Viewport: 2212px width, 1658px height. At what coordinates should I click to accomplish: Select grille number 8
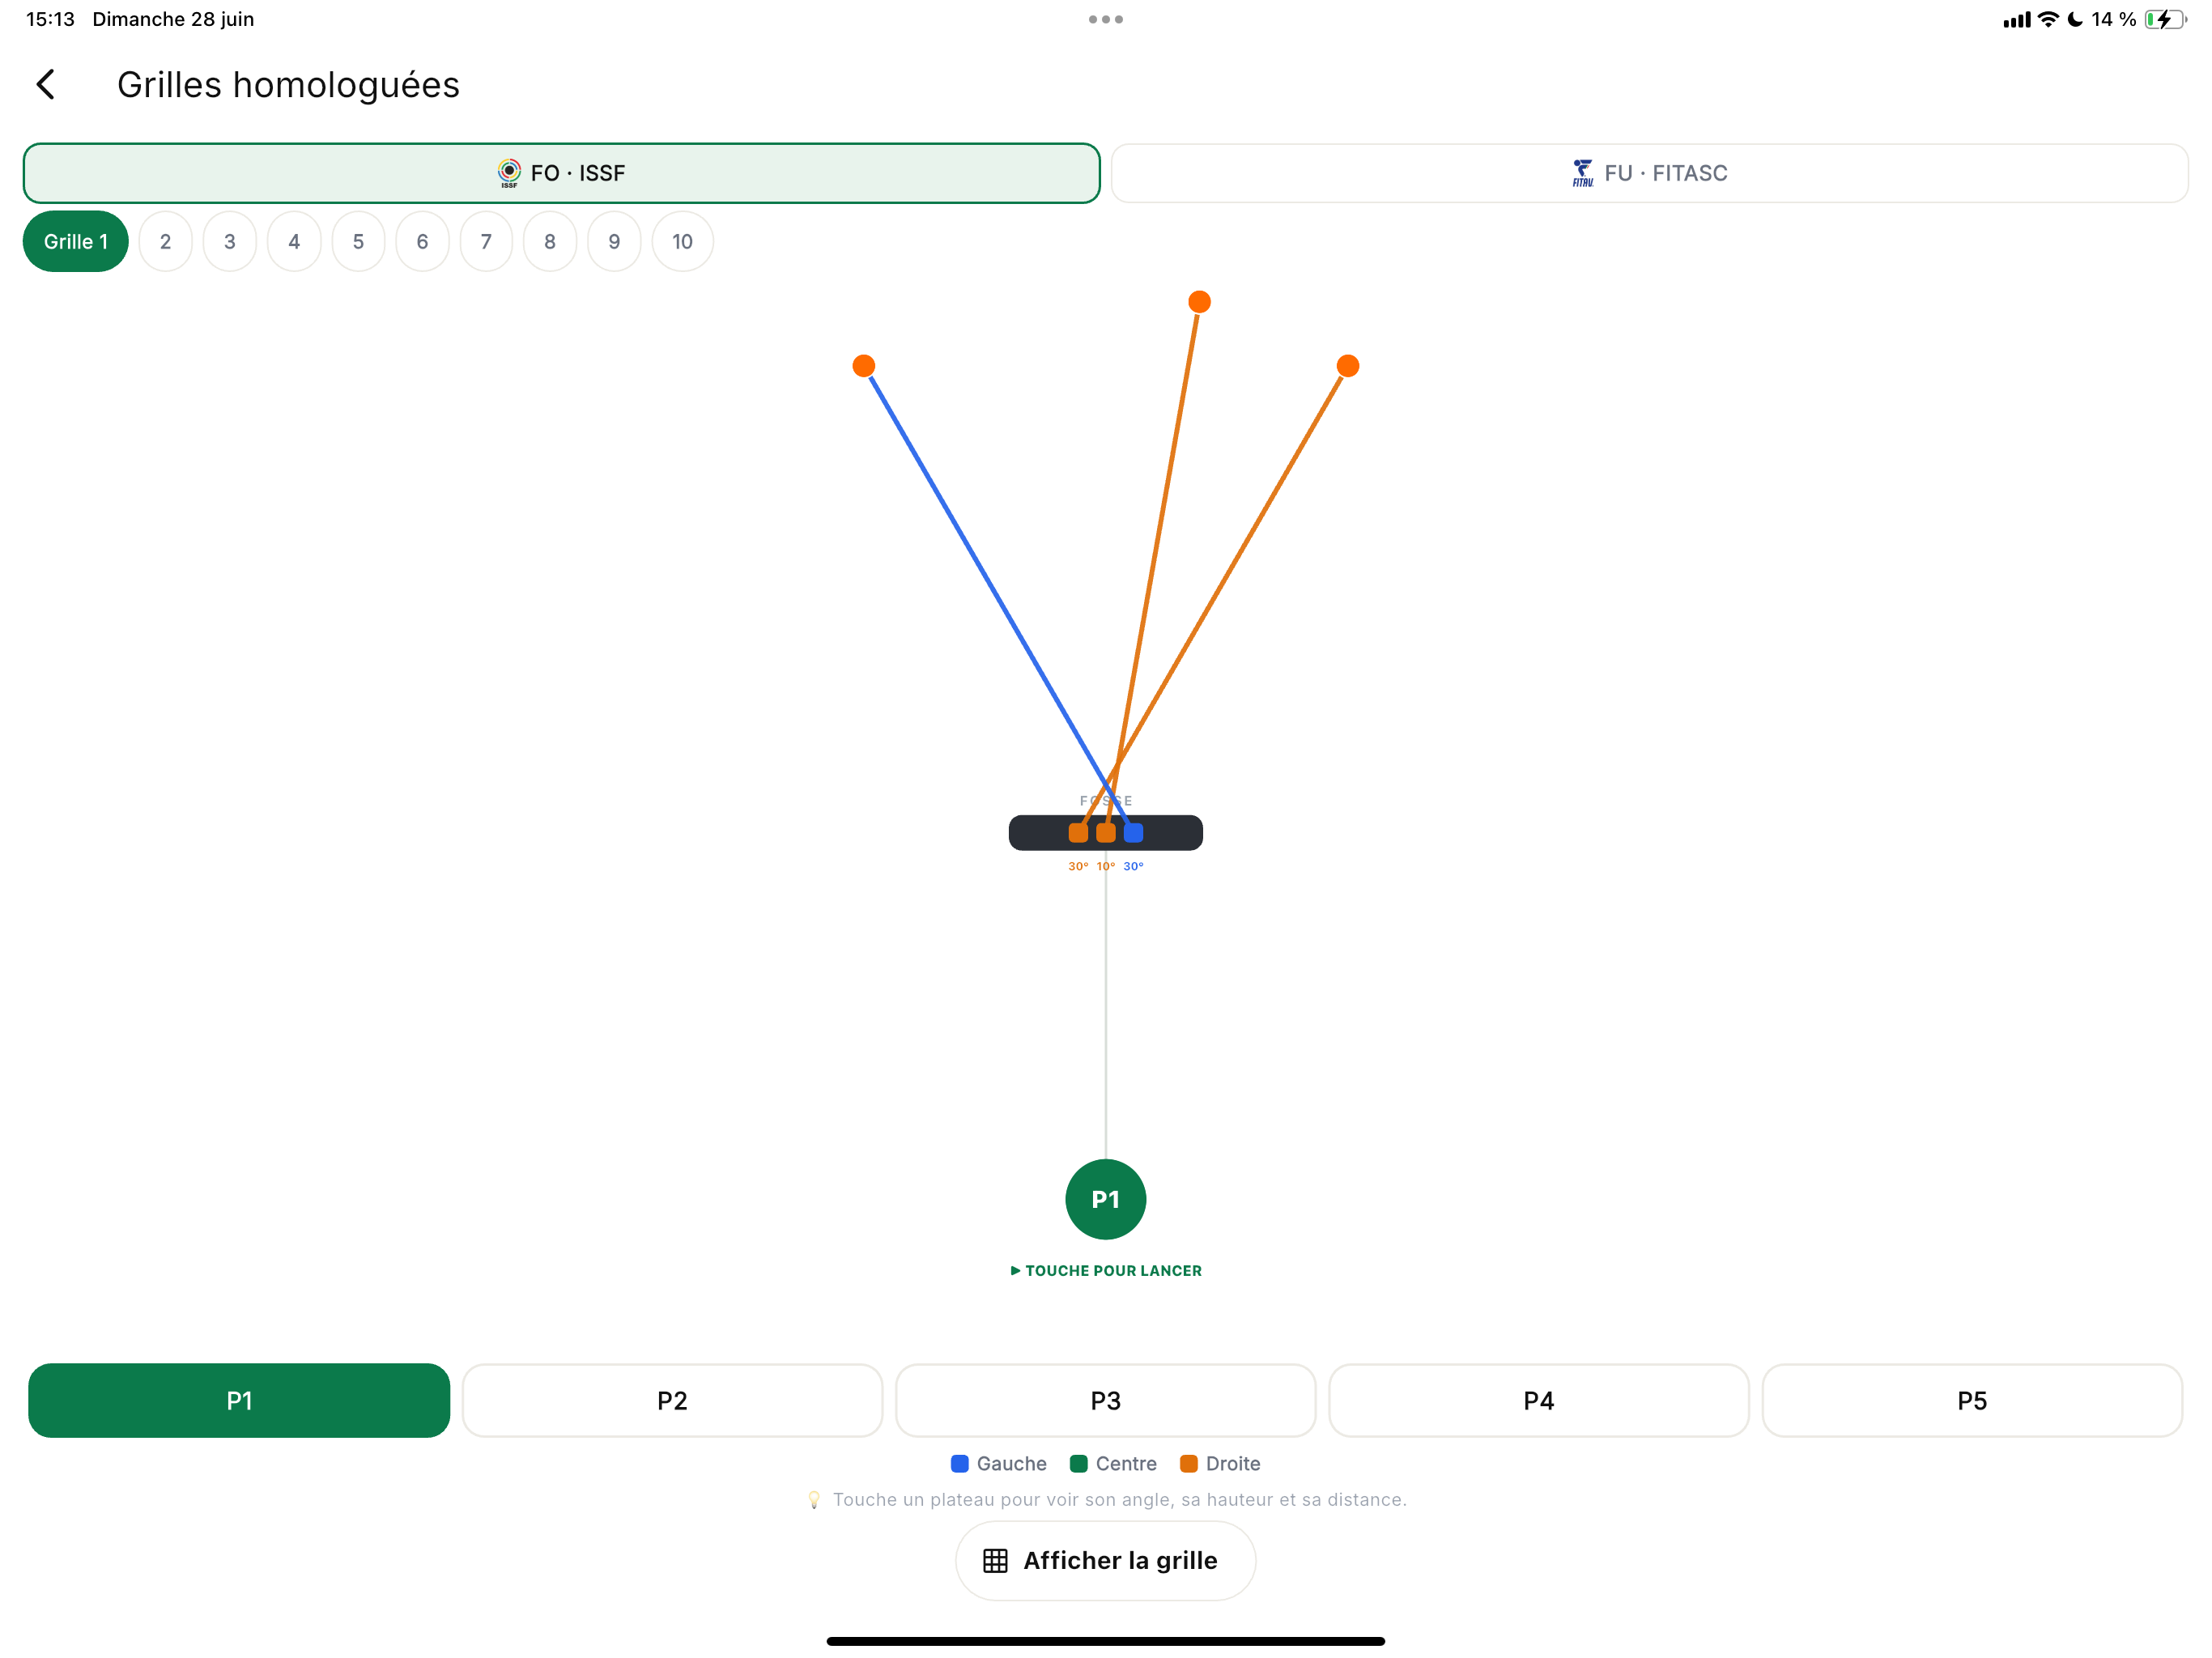(550, 241)
